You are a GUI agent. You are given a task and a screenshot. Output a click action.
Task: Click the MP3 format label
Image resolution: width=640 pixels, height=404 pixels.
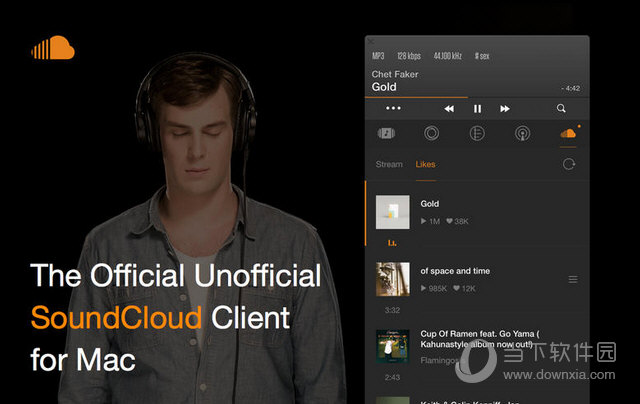[x=378, y=56]
